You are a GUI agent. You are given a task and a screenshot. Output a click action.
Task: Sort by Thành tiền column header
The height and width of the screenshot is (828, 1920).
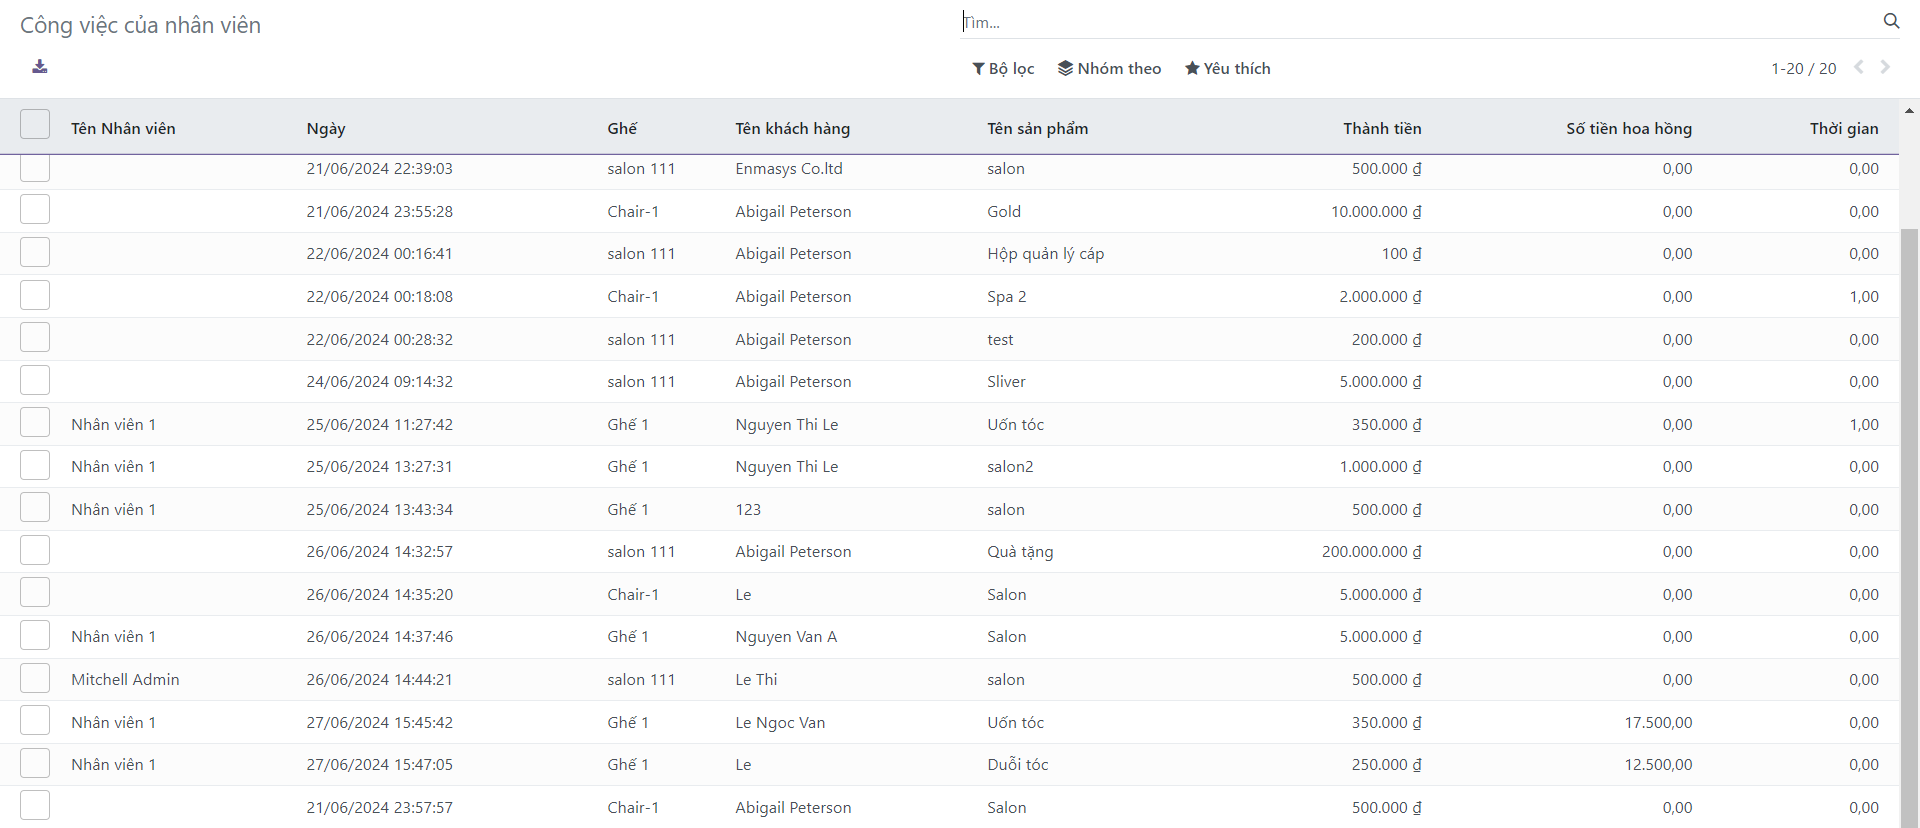[1381, 128]
